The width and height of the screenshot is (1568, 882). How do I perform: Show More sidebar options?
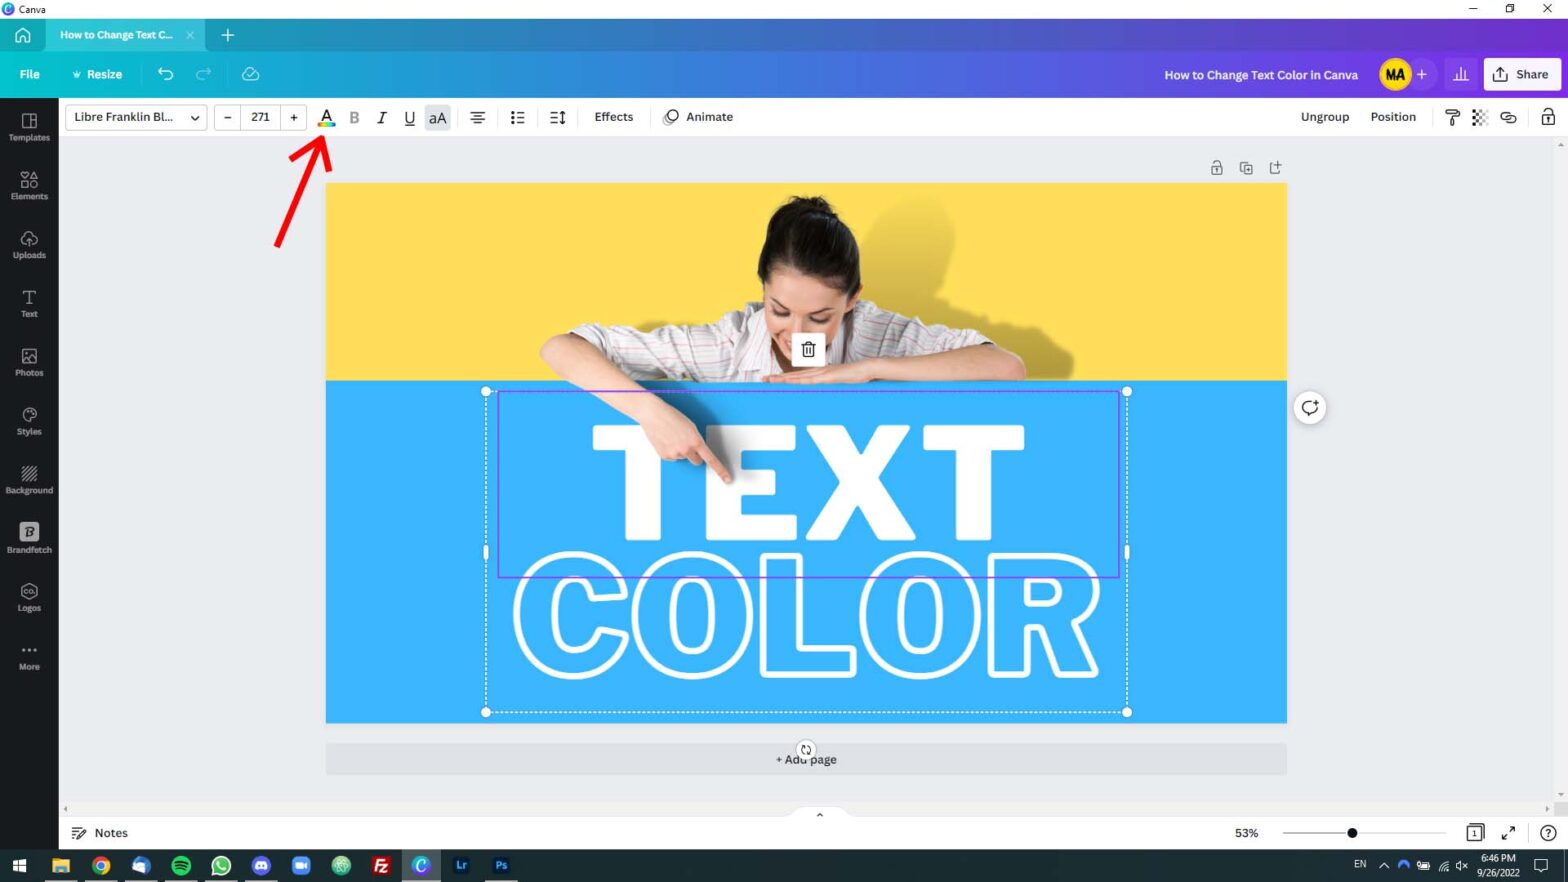click(x=29, y=656)
